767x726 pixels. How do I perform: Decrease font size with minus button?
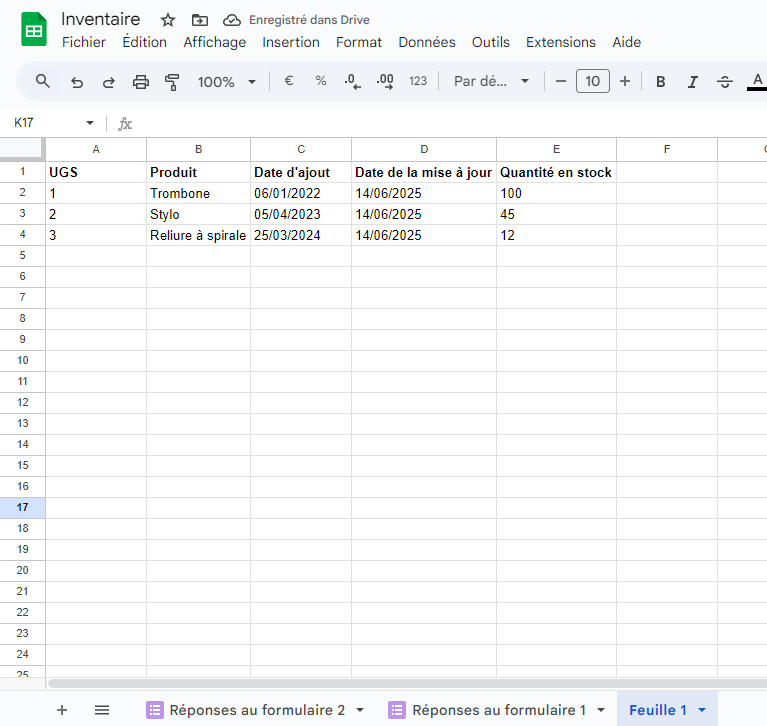(561, 81)
